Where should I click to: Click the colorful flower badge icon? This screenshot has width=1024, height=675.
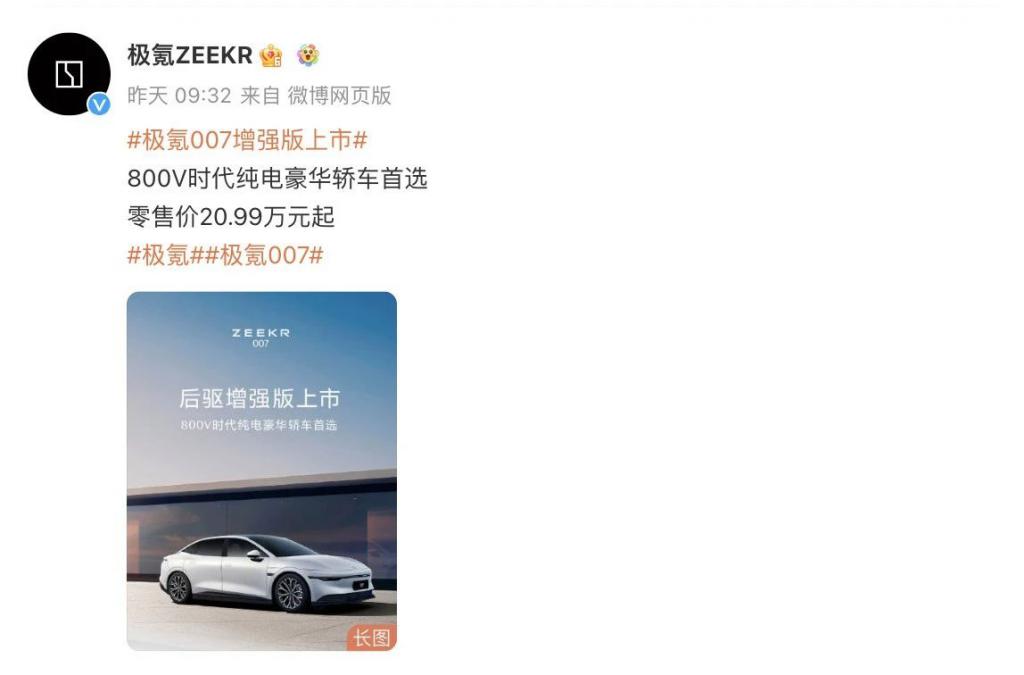pos(308,55)
